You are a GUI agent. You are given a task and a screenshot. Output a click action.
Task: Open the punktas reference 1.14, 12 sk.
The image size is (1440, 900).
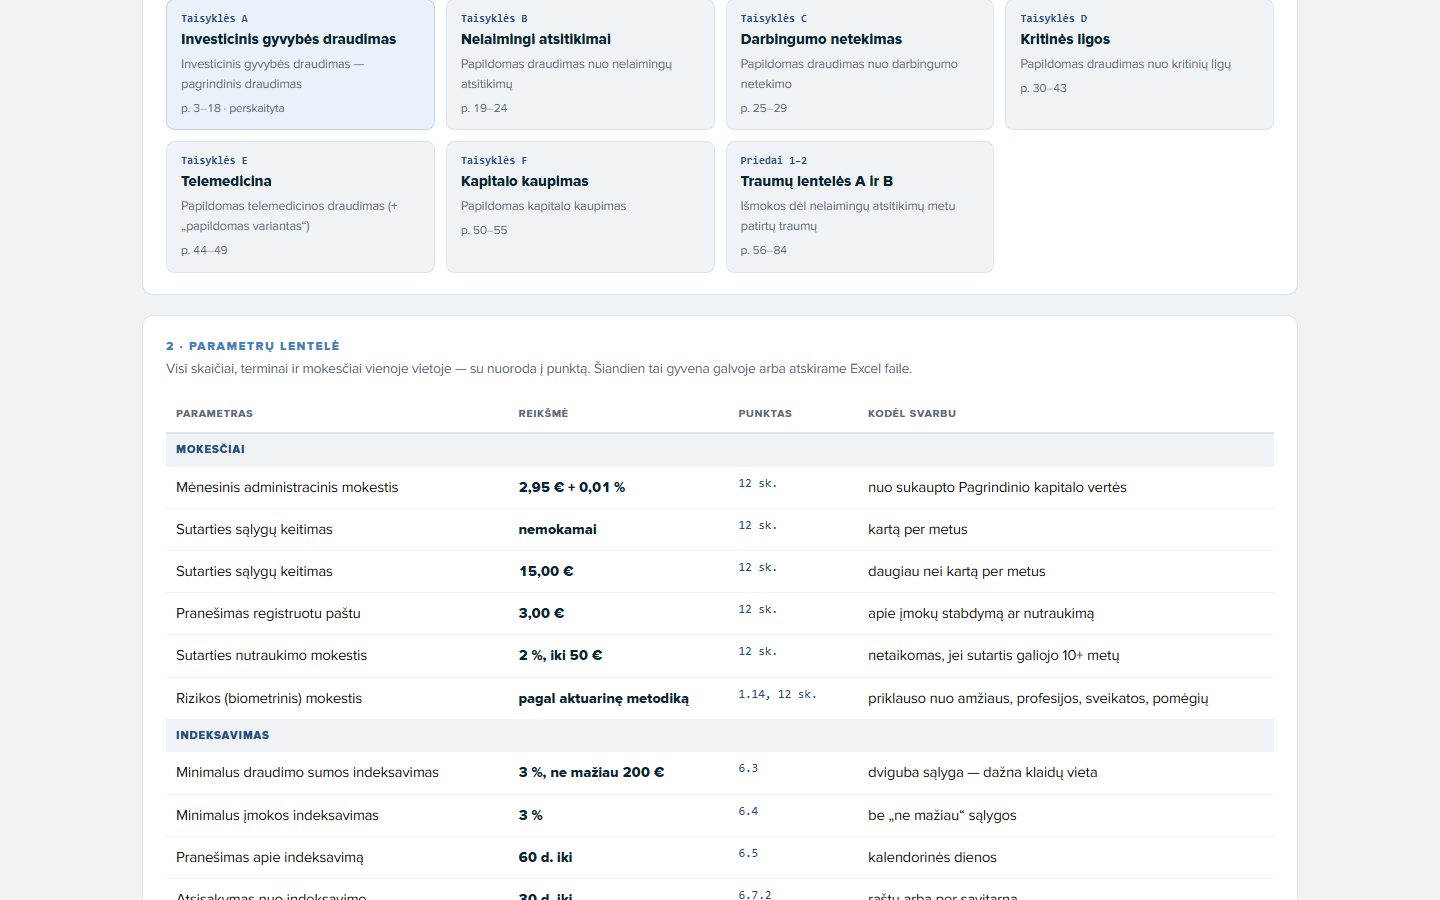[x=777, y=694]
